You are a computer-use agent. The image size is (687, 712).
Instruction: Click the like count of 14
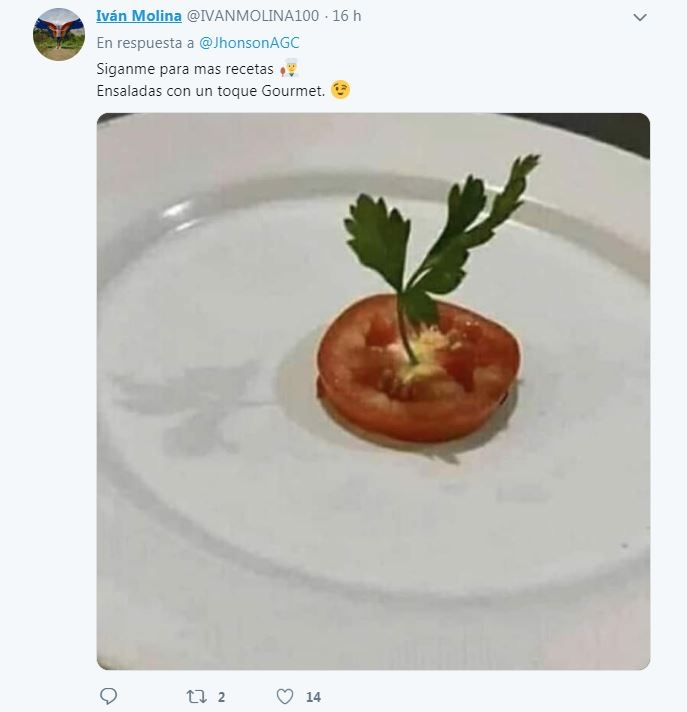pos(313,696)
